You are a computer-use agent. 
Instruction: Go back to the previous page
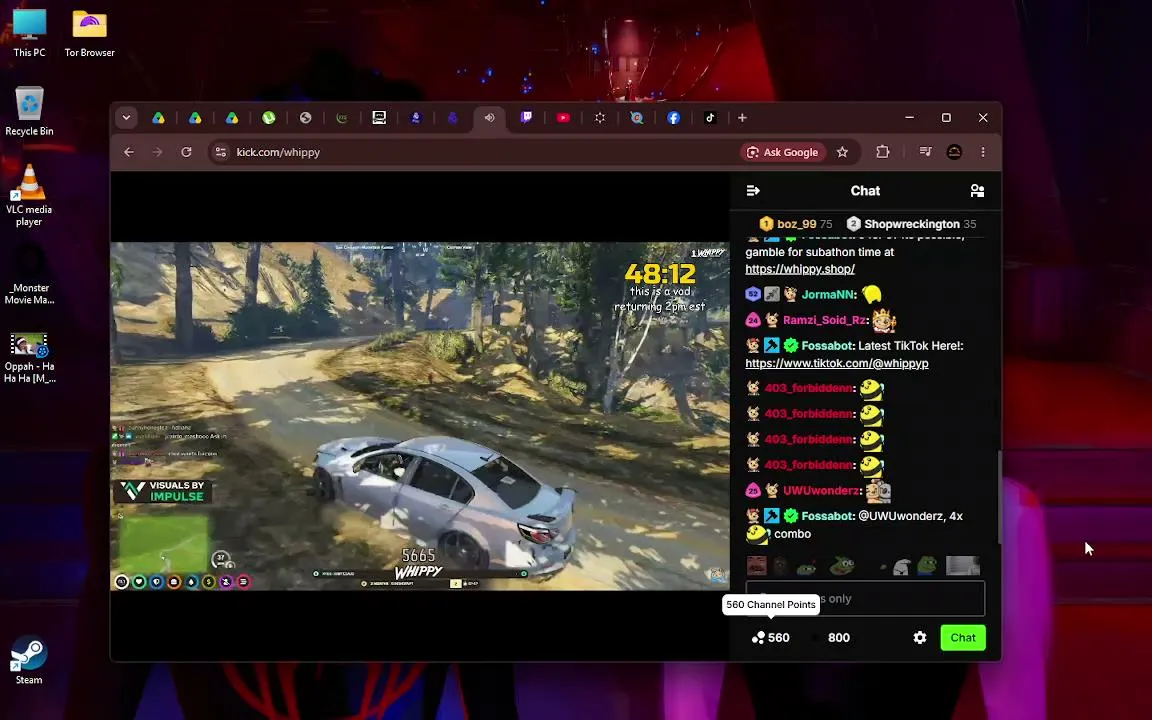[x=129, y=152]
